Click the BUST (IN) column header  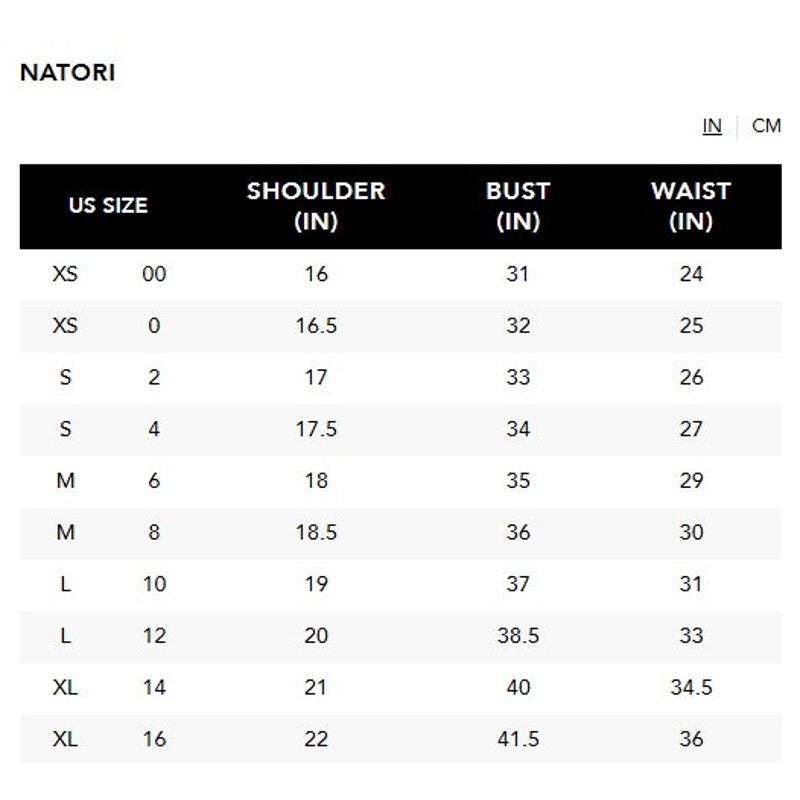[x=518, y=206]
